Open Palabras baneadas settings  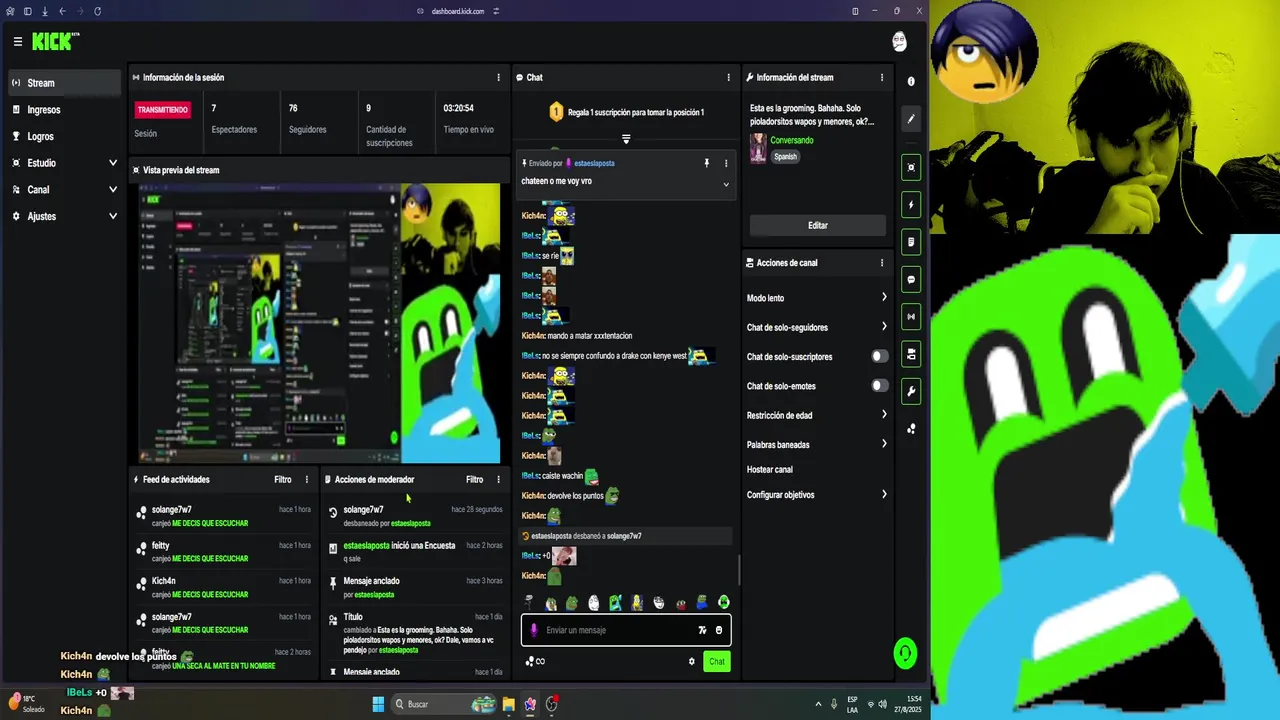tap(817, 444)
